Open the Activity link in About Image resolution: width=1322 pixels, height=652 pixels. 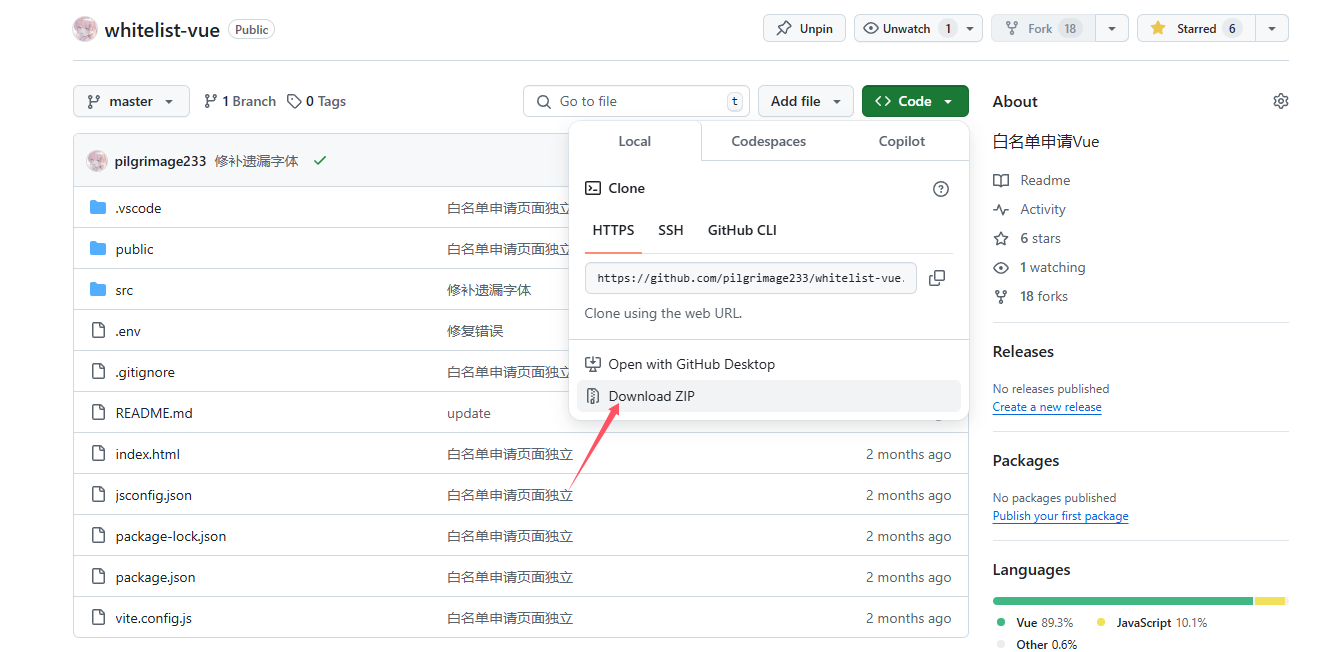[1043, 210]
